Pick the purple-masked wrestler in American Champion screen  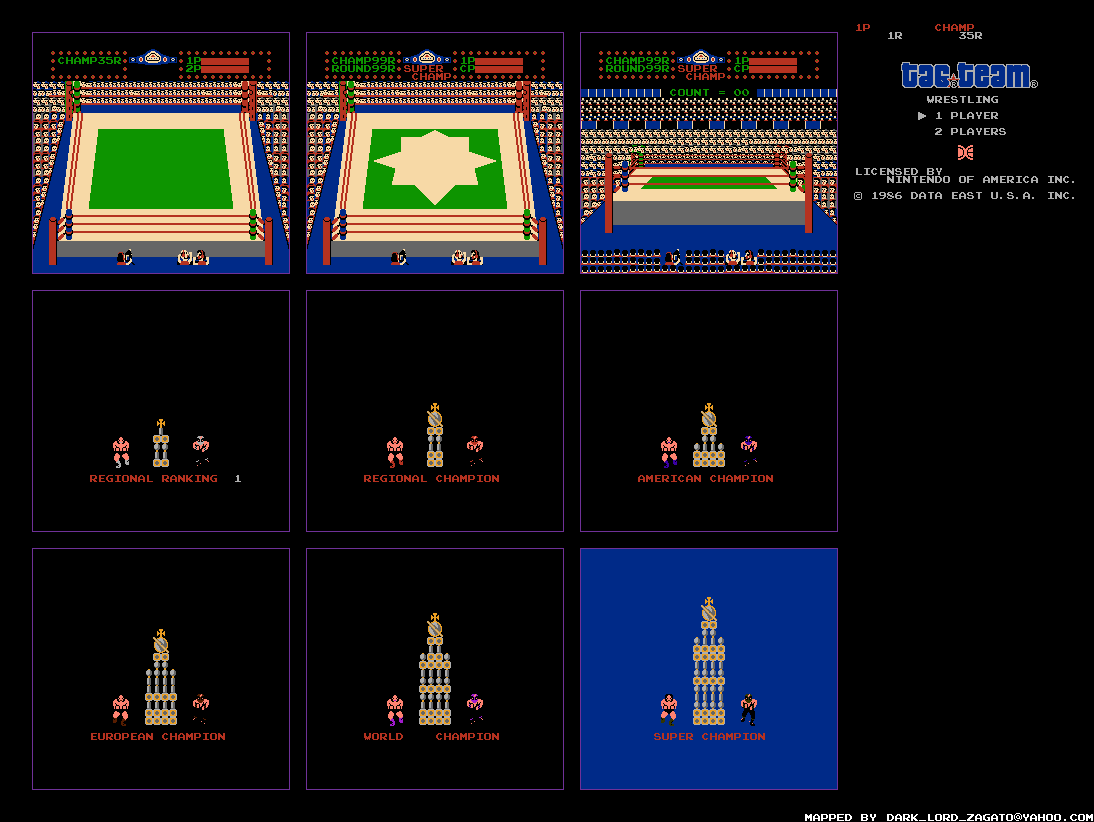click(x=749, y=451)
